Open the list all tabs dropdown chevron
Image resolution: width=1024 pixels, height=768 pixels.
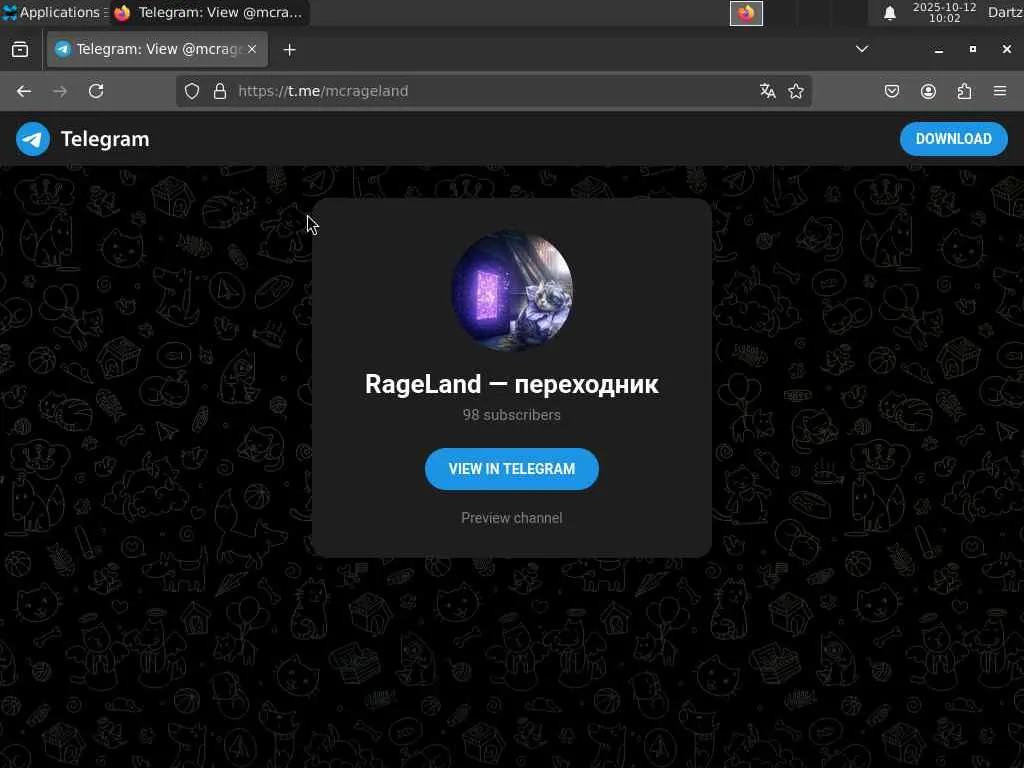tap(861, 49)
